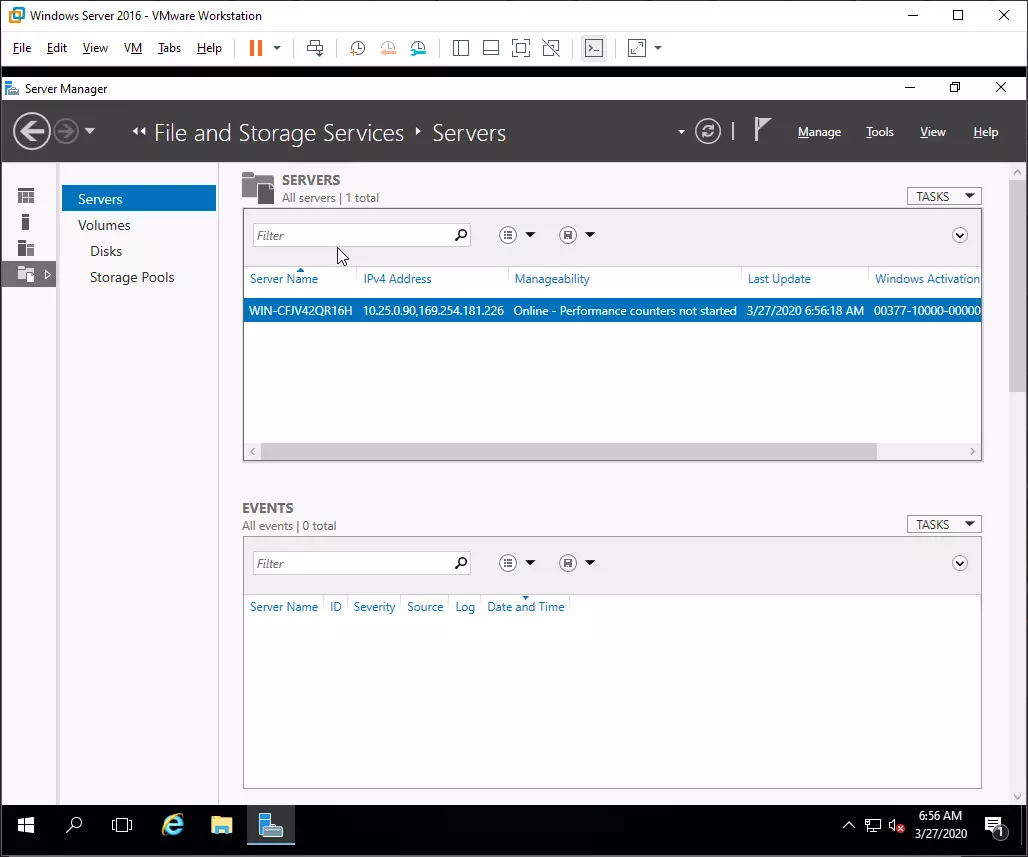Click the VMware pause button icon
The height and width of the screenshot is (857, 1028).
pos(256,48)
